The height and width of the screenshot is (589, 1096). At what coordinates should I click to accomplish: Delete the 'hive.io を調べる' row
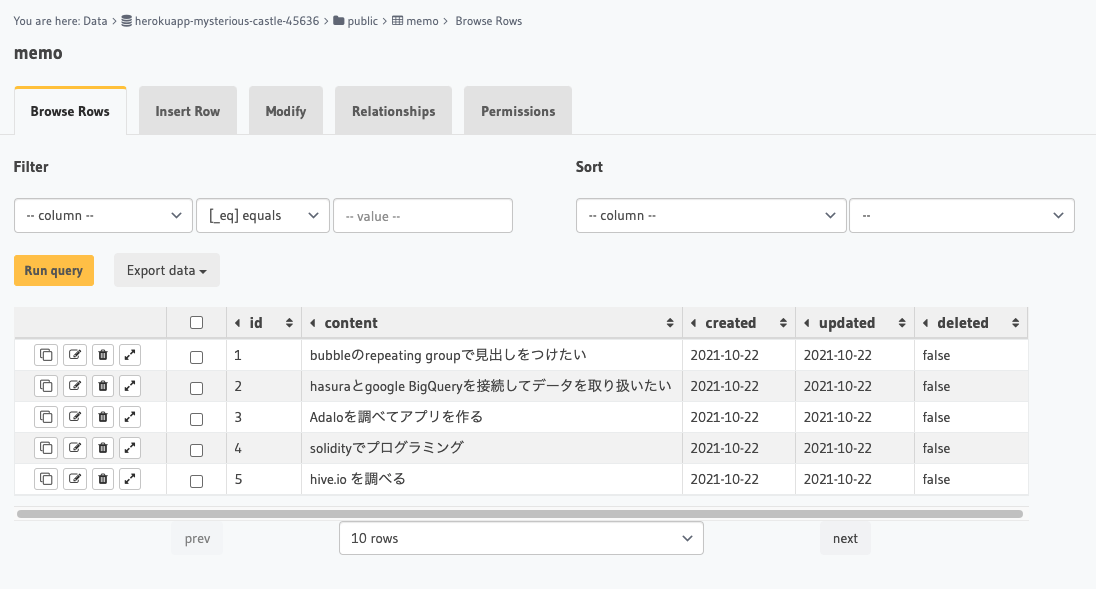coord(103,478)
